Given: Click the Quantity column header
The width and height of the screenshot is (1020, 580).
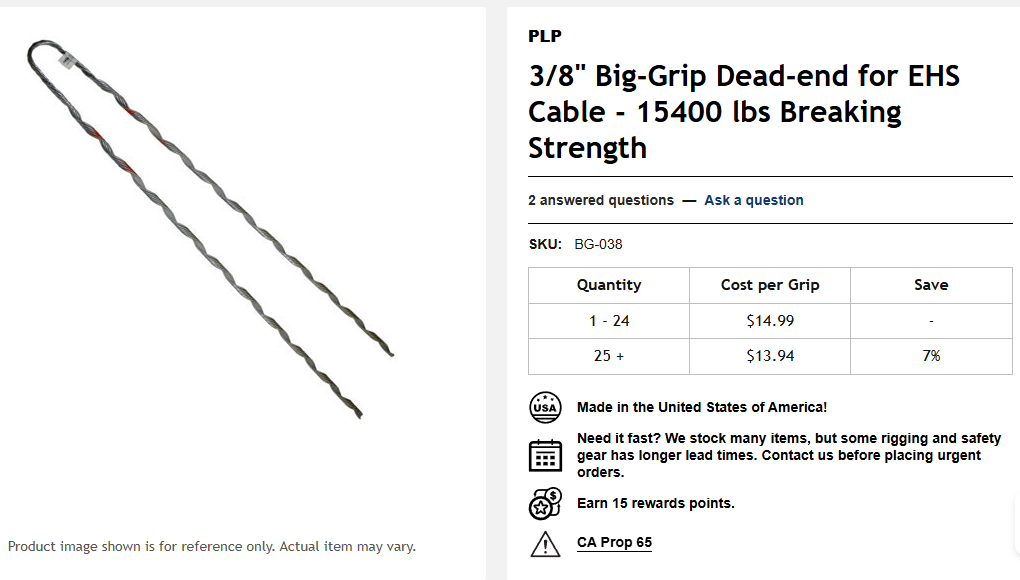Looking at the screenshot, I should (609, 285).
